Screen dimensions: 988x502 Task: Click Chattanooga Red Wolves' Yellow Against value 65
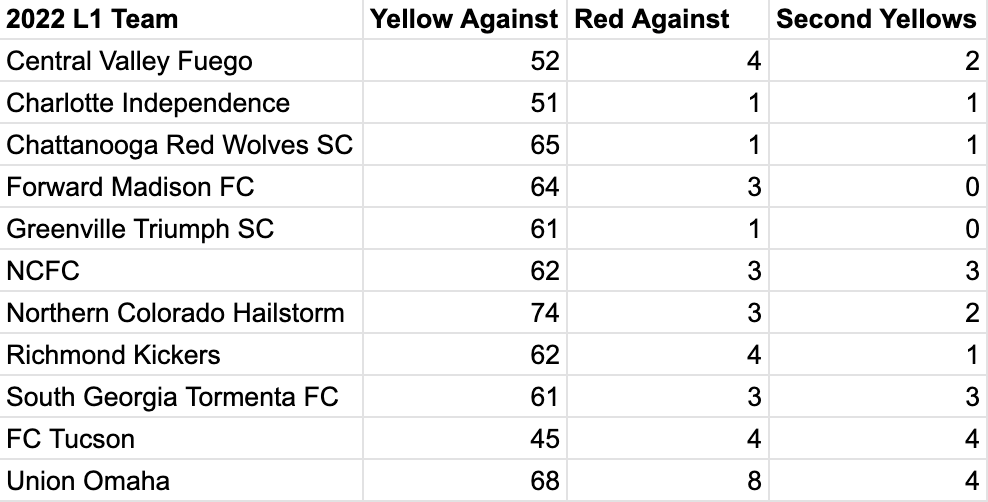[x=545, y=145]
